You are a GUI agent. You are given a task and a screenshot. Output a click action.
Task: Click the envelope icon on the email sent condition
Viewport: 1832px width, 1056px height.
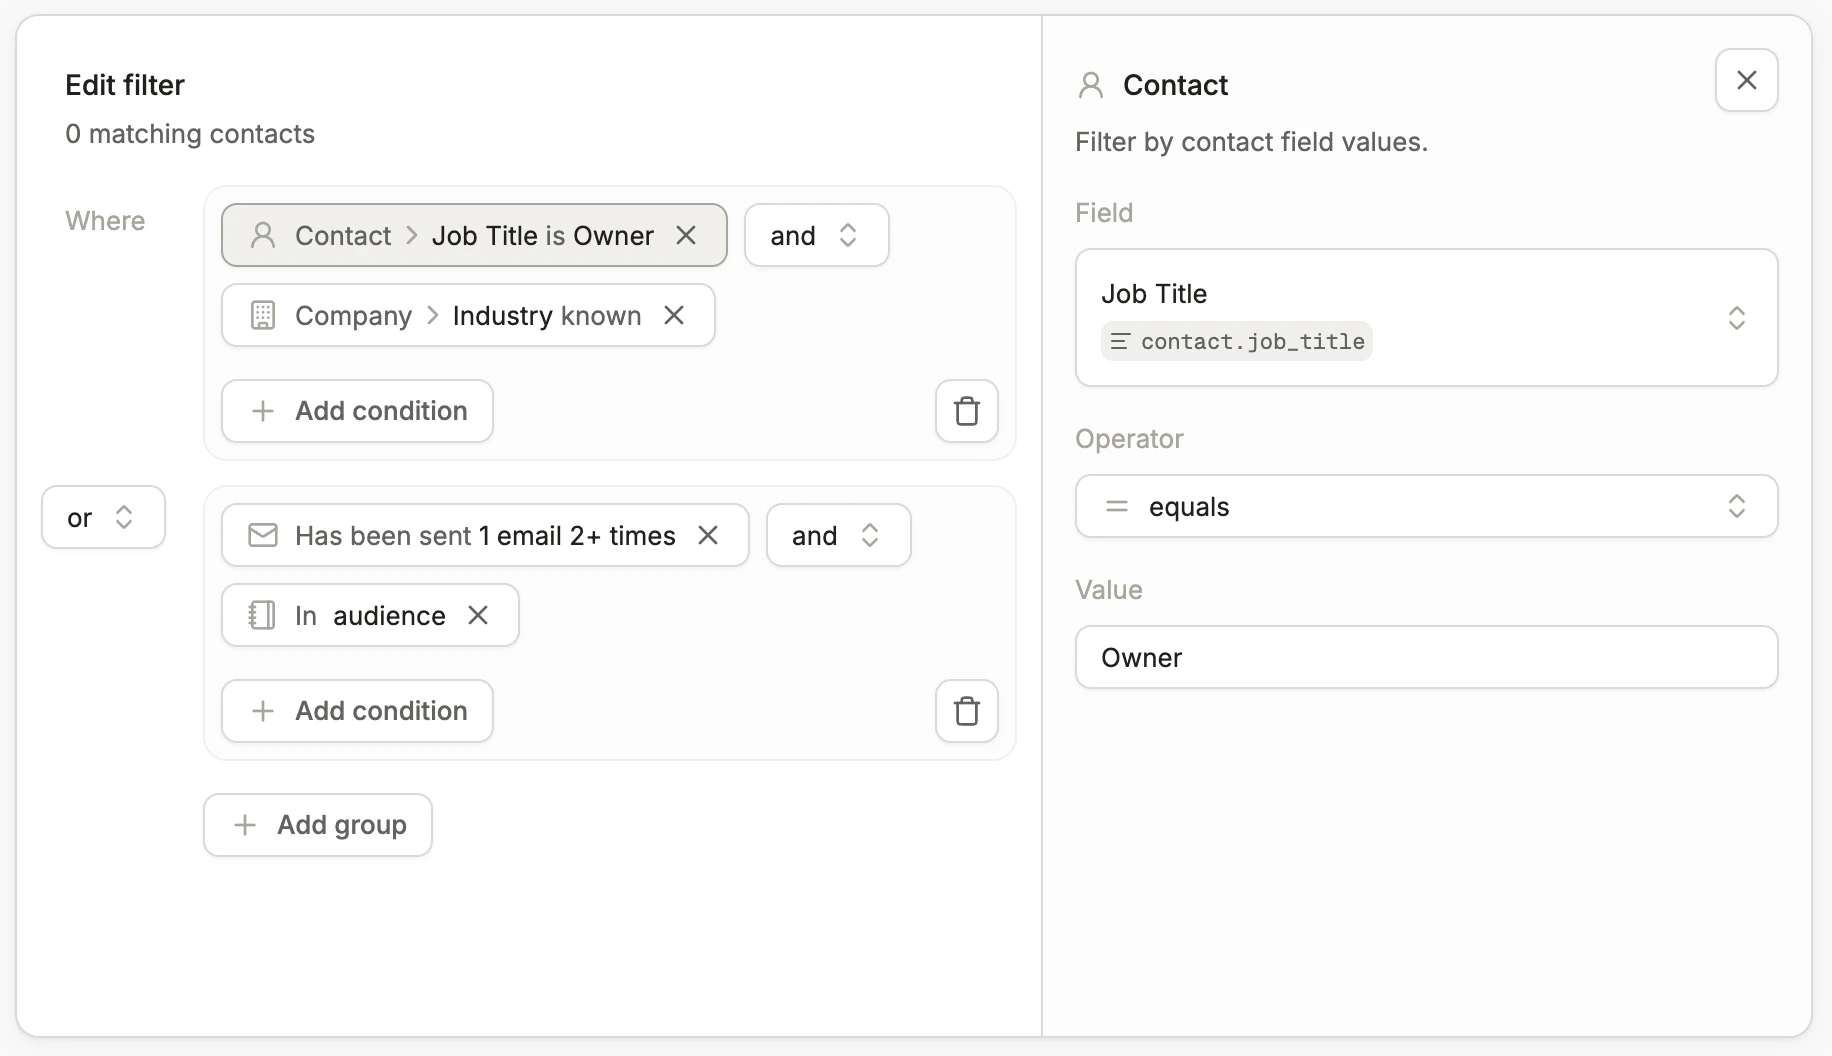pyautogui.click(x=263, y=535)
